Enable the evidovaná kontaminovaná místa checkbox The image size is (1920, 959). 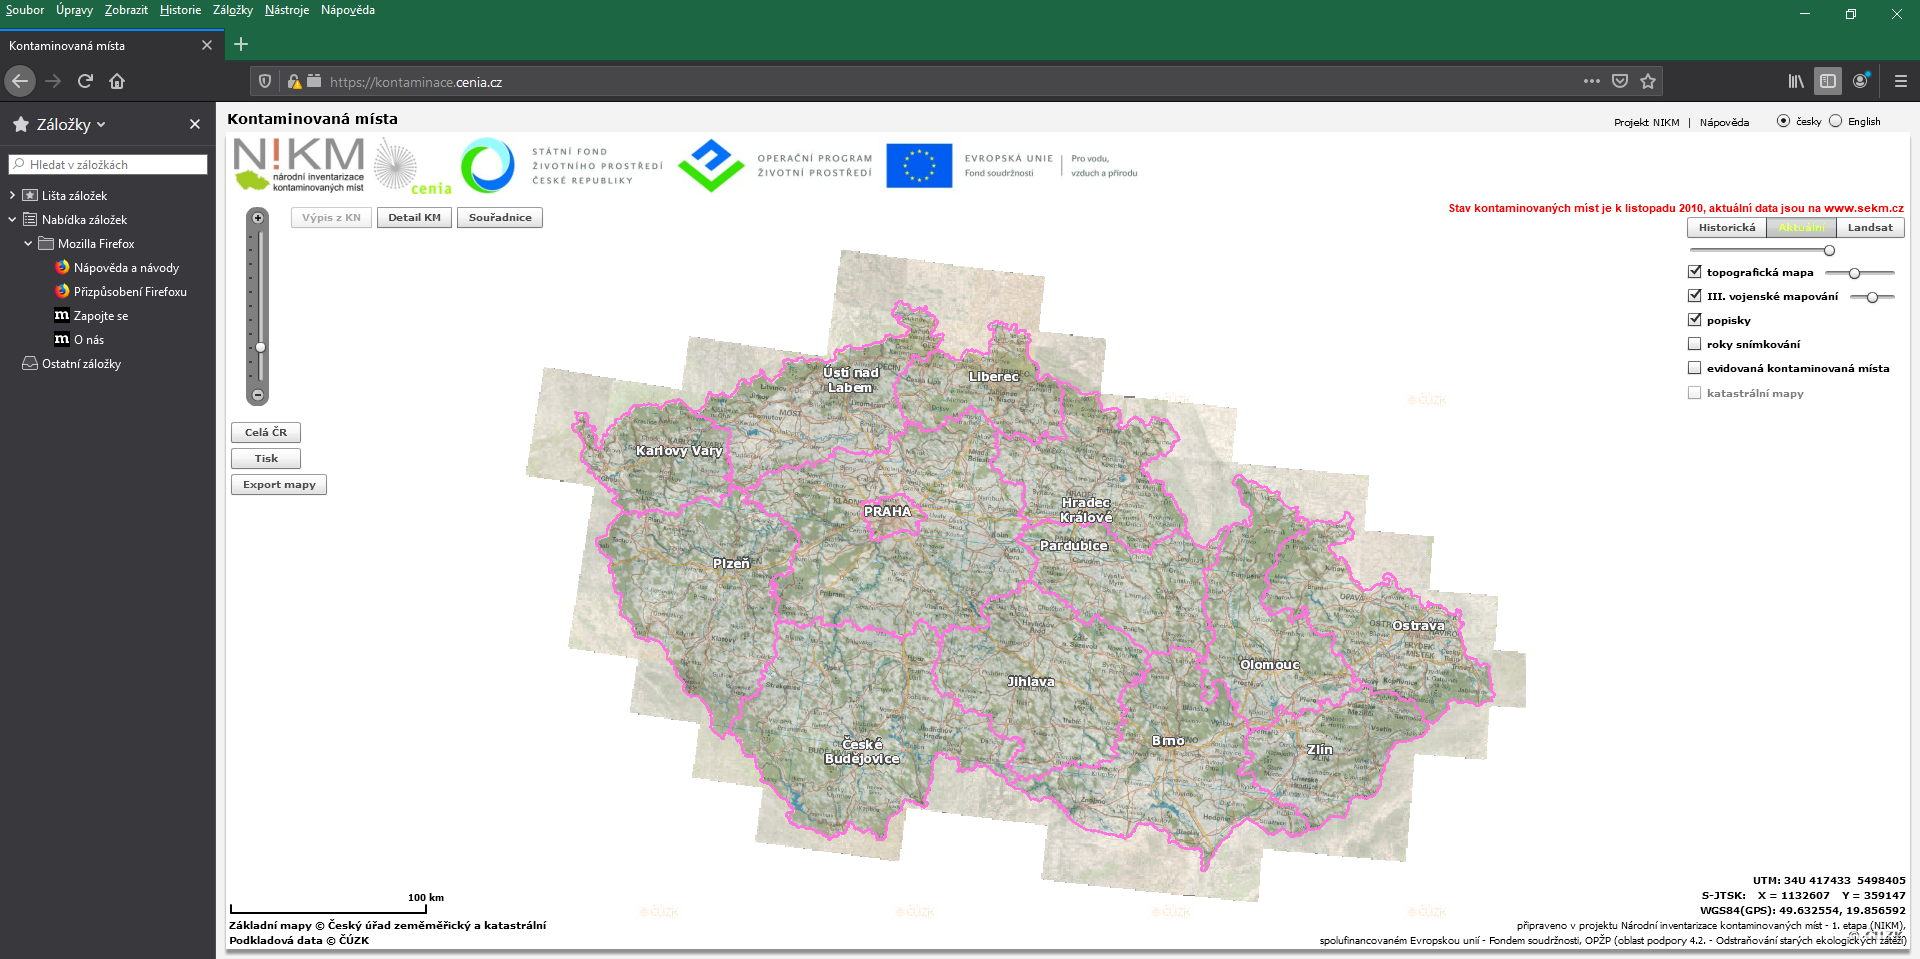[1694, 368]
